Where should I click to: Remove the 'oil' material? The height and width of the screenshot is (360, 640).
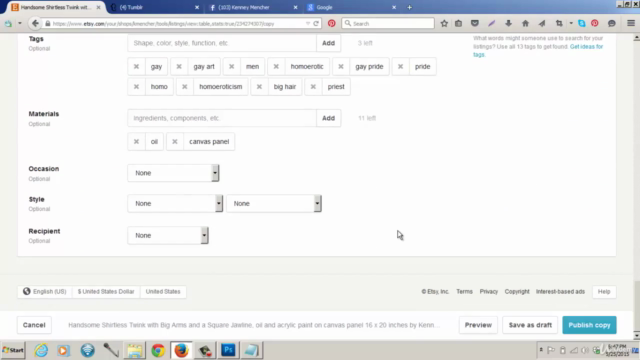pyautogui.click(x=136, y=142)
